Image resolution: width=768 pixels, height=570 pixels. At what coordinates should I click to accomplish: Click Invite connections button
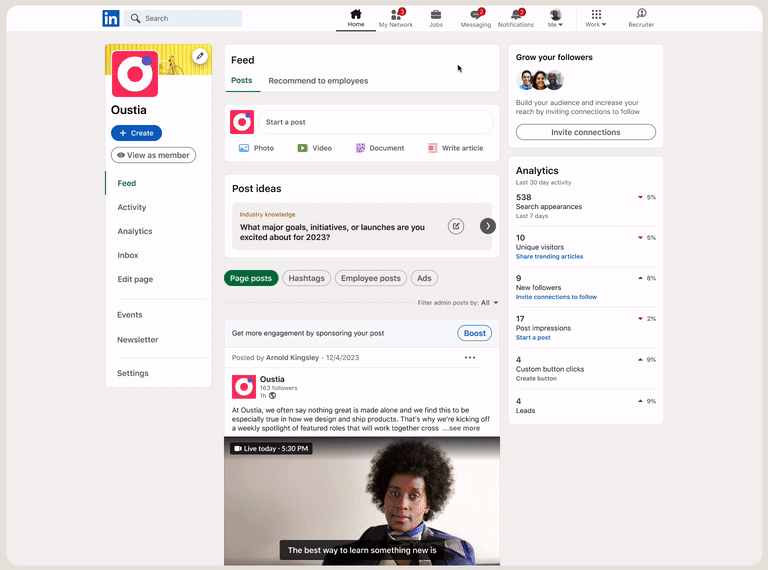tap(586, 132)
